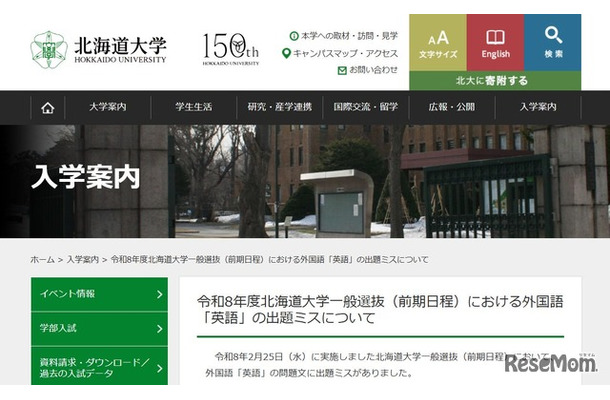The height and width of the screenshot is (400, 610).
Task: Open the 150th anniversary logo link
Action: pyautogui.click(x=230, y=49)
